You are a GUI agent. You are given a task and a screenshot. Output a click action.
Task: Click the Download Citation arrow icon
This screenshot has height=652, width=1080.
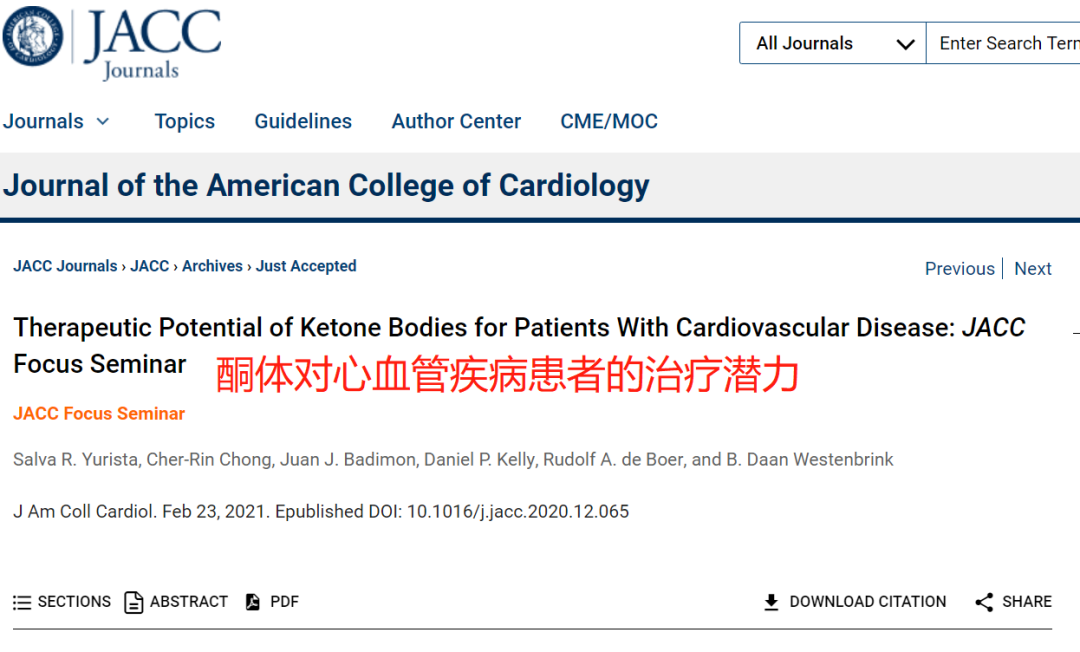771,602
